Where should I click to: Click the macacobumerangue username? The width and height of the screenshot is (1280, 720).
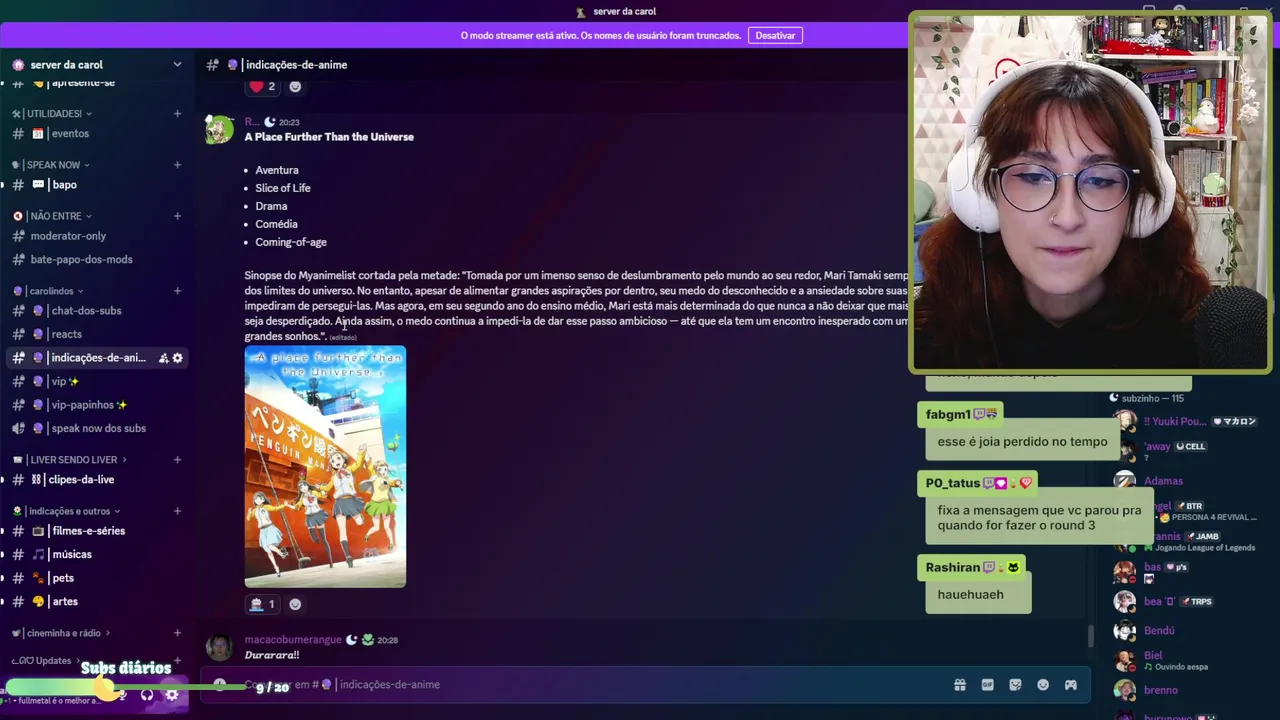coord(293,640)
